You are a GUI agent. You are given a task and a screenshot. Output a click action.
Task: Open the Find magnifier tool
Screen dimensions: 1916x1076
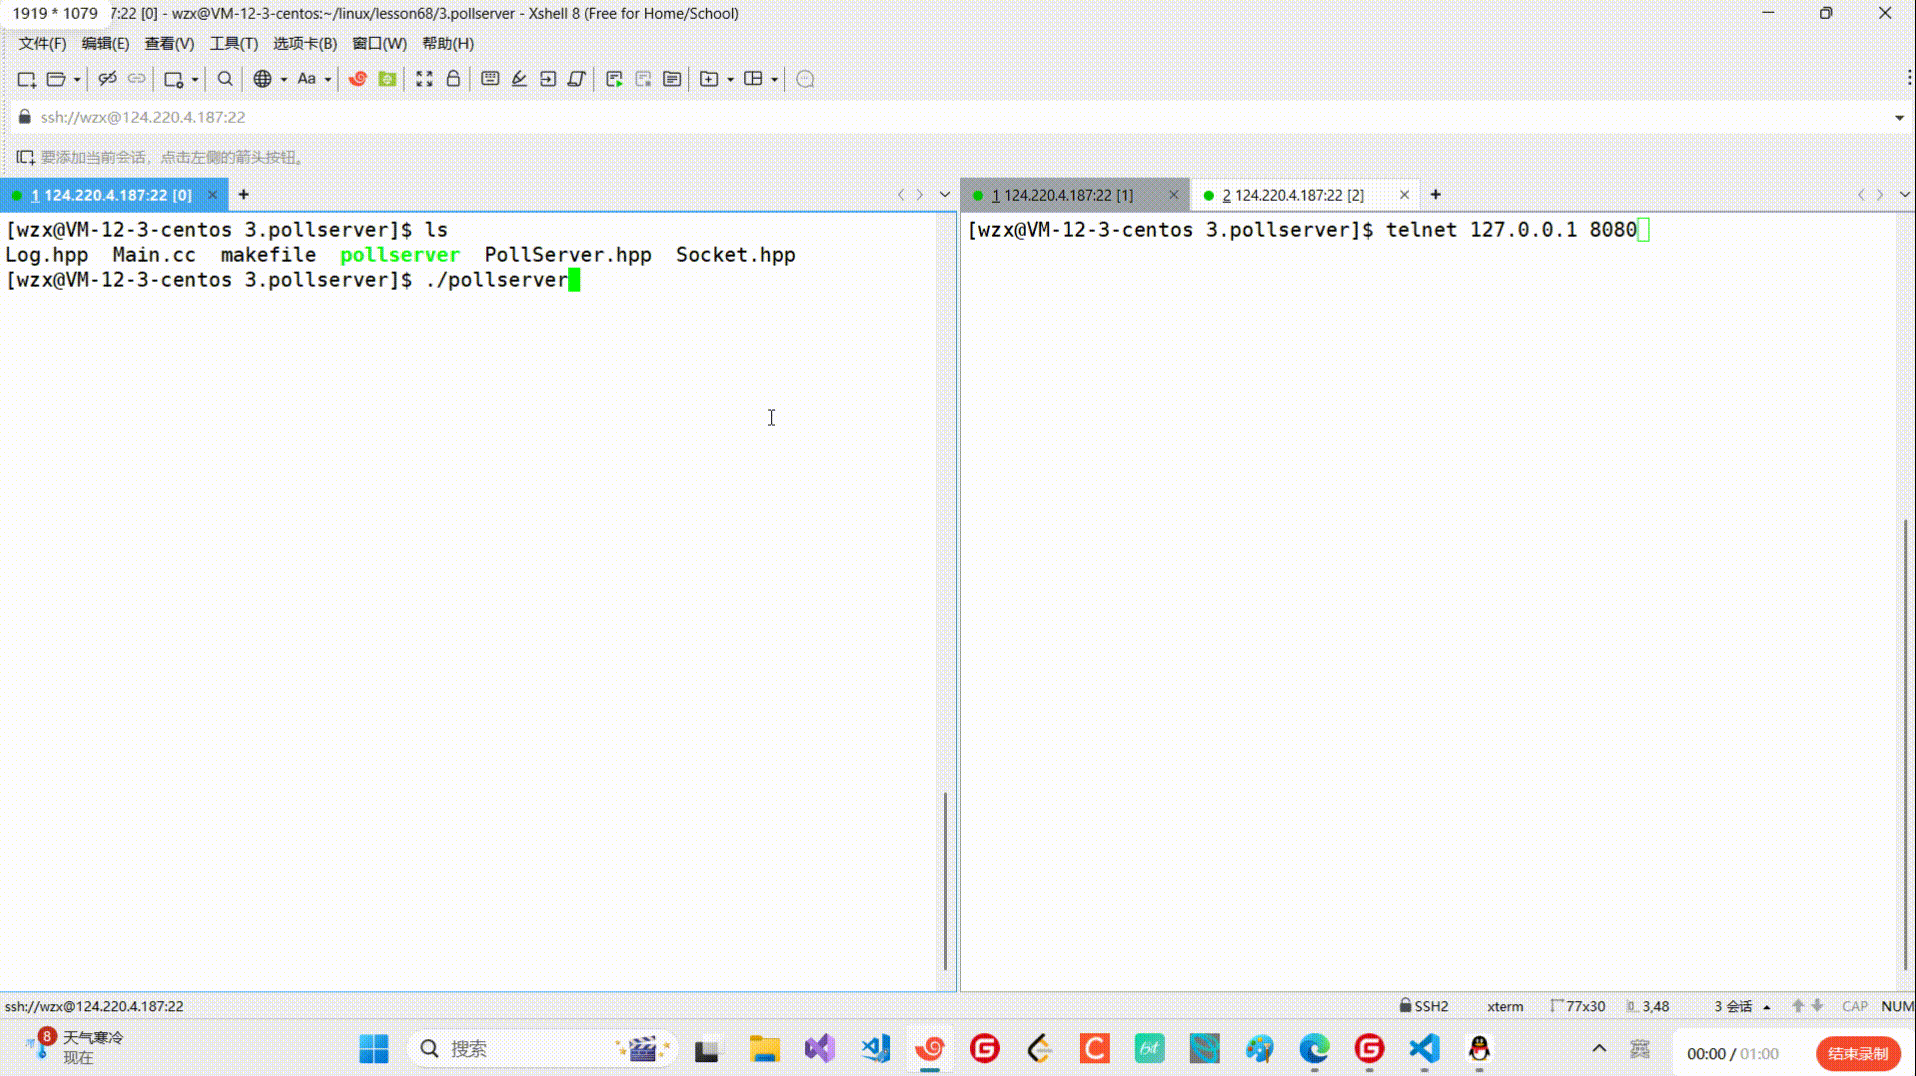point(225,79)
